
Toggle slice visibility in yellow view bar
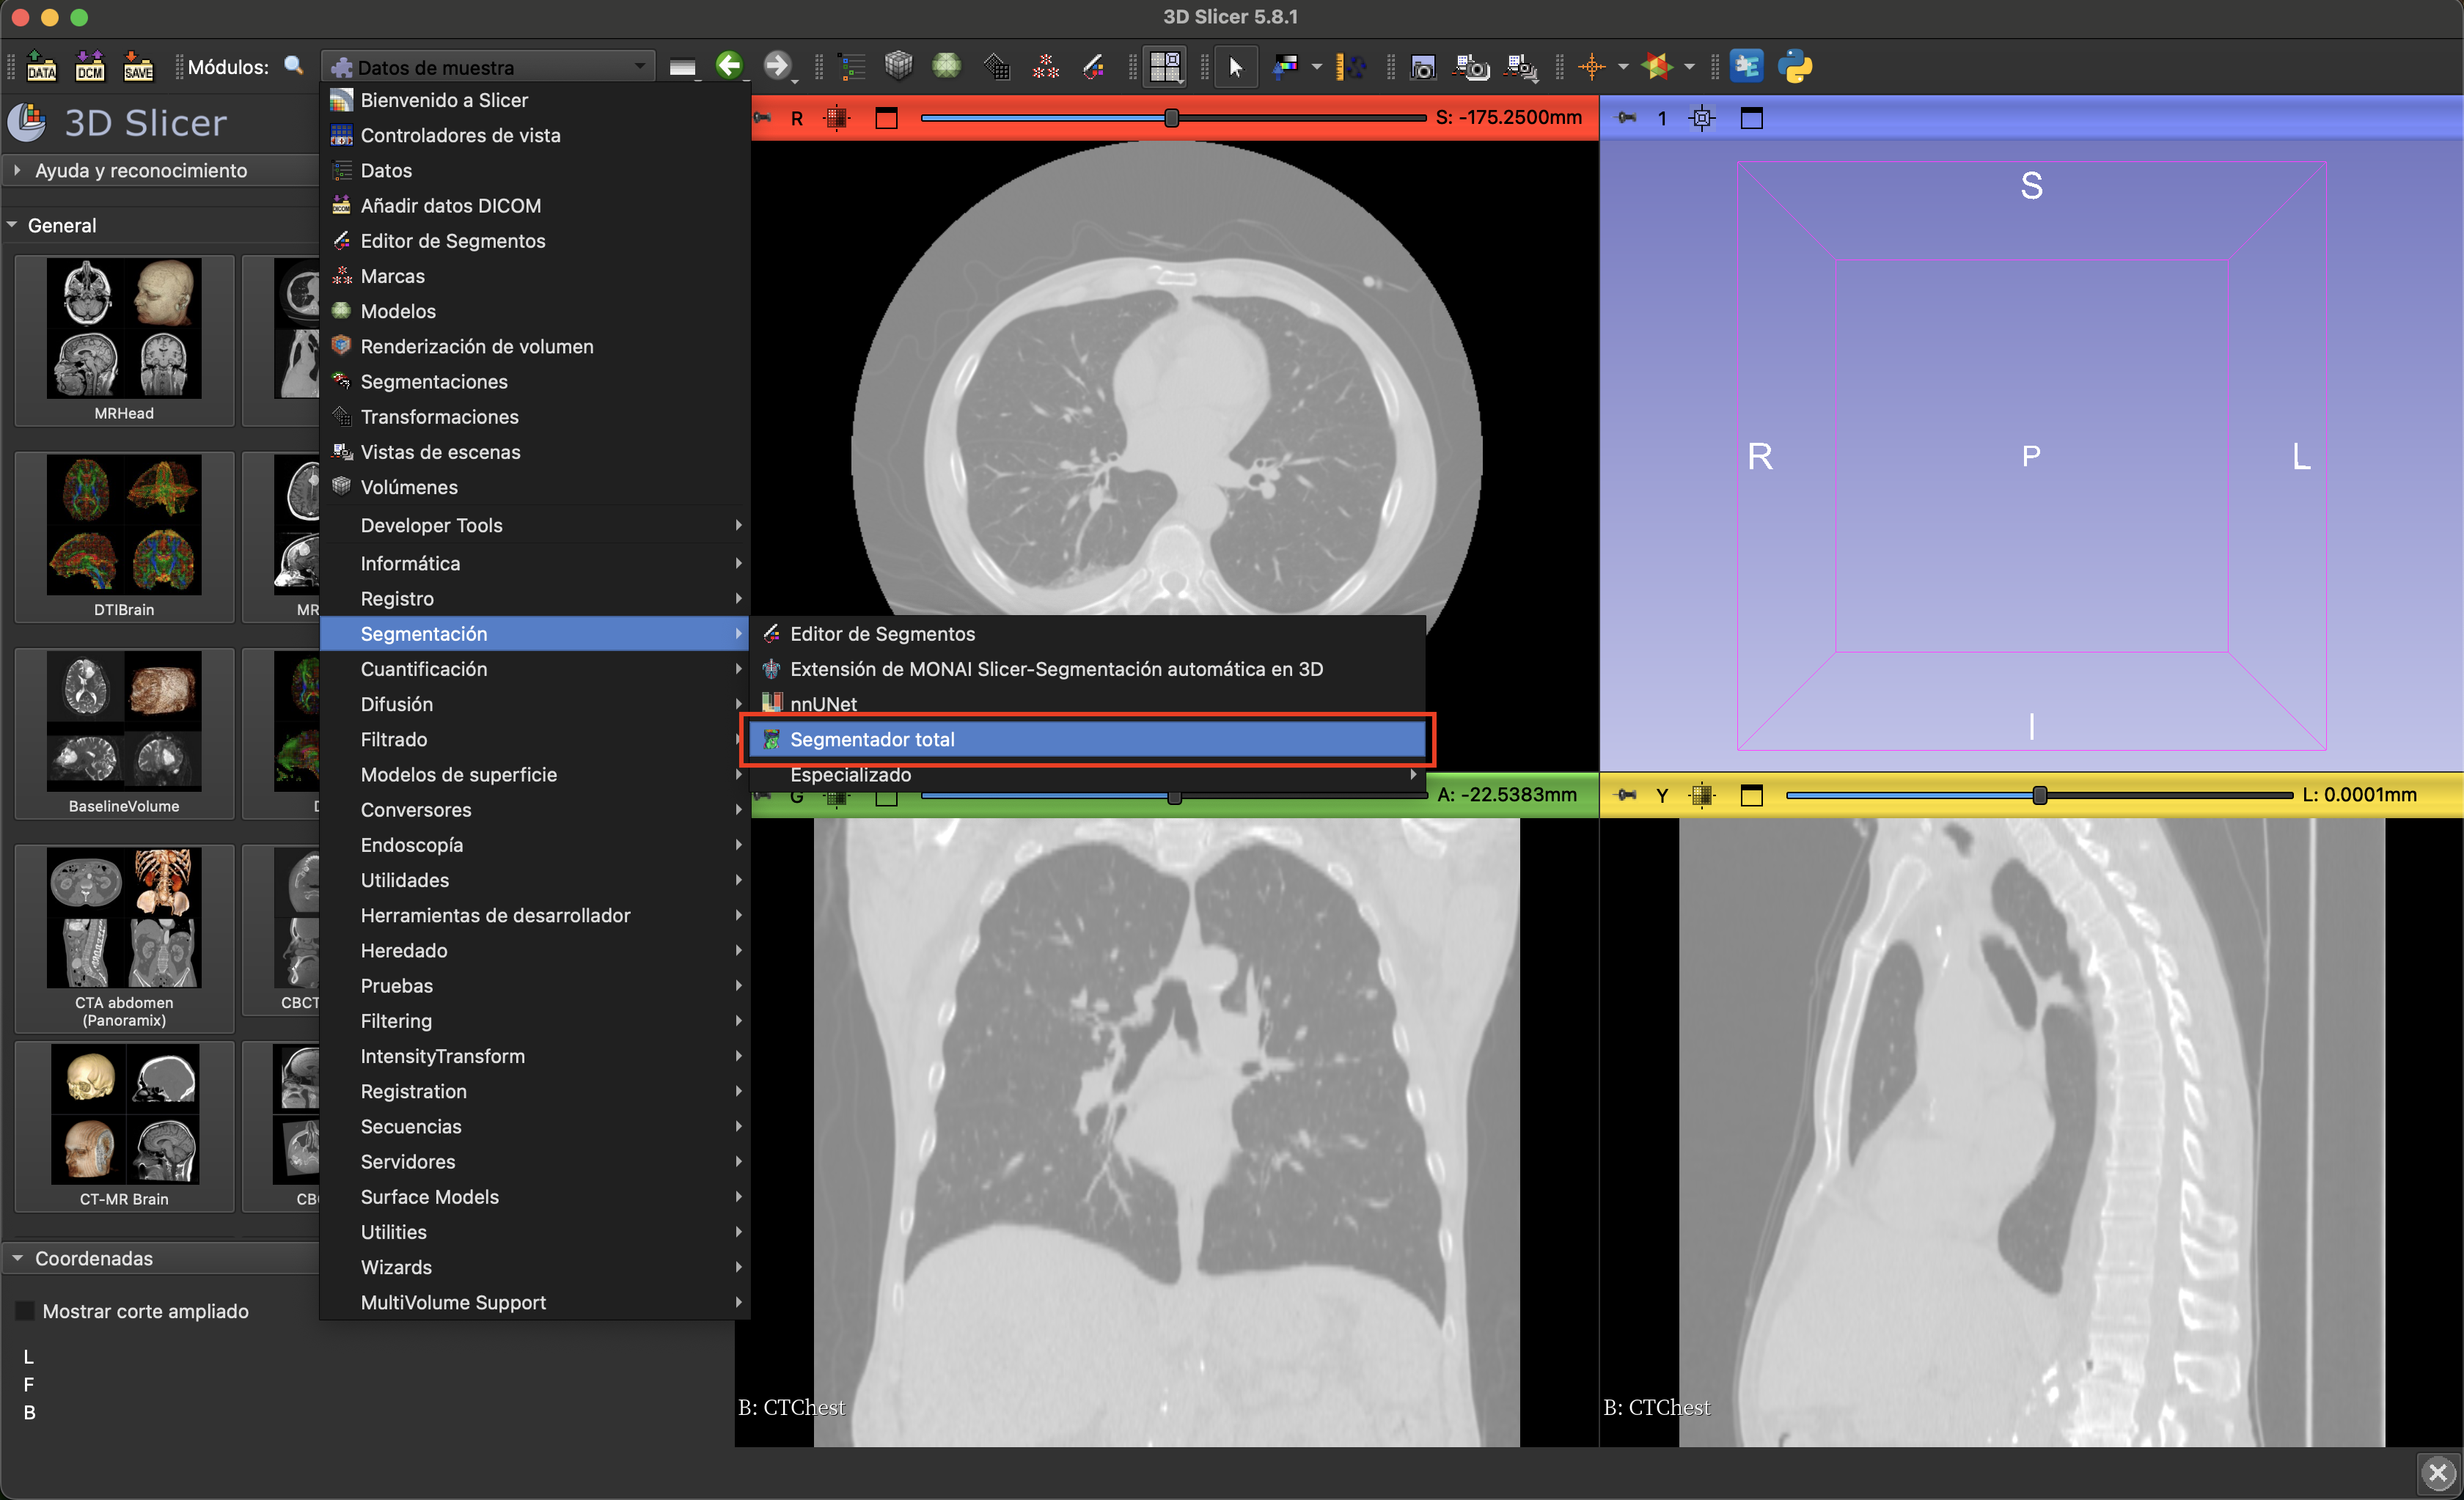(1701, 795)
